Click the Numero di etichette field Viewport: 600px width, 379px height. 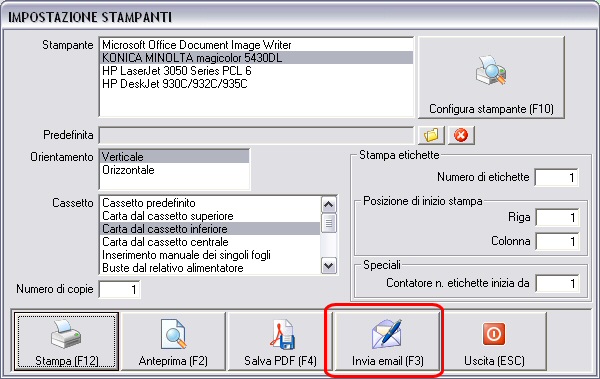(556, 177)
